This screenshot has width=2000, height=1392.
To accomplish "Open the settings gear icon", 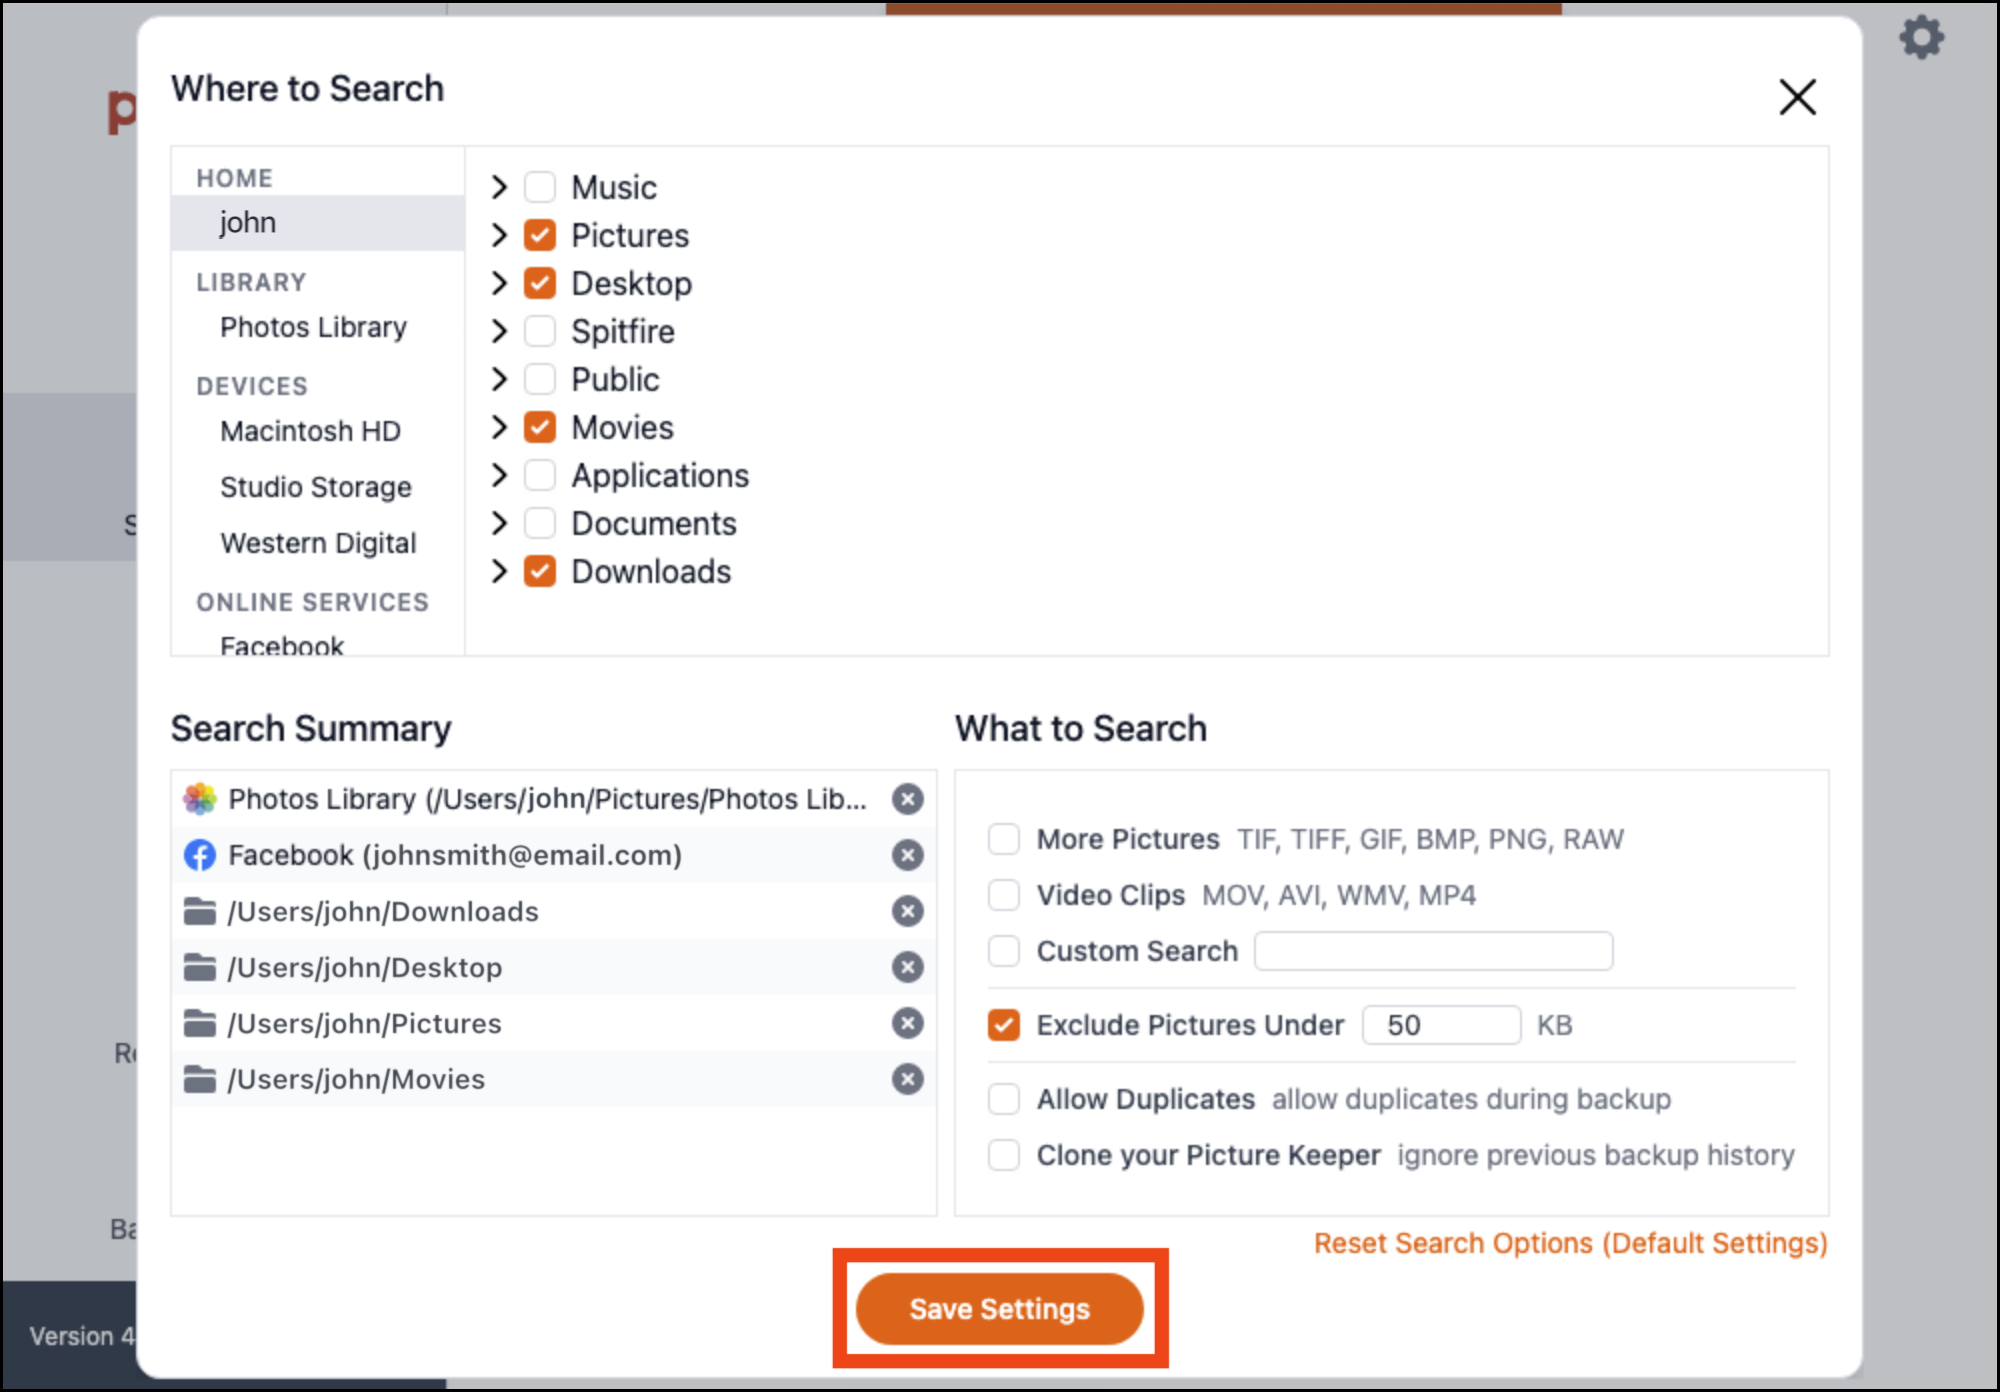I will [x=1921, y=38].
